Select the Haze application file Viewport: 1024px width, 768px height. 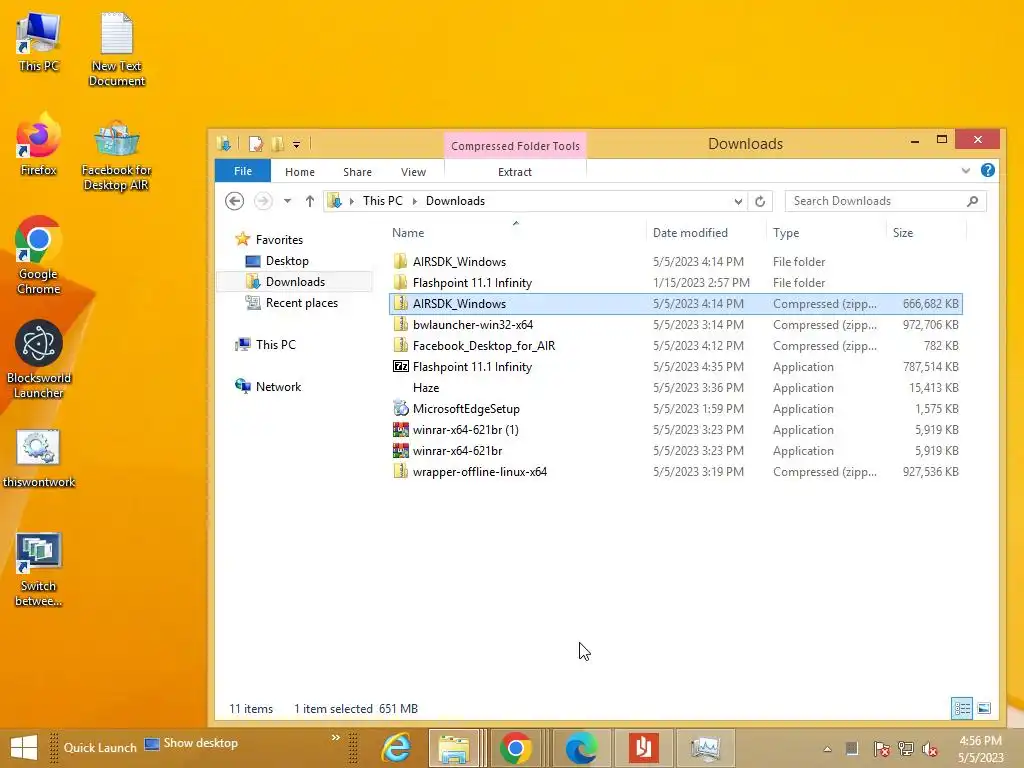(676, 387)
